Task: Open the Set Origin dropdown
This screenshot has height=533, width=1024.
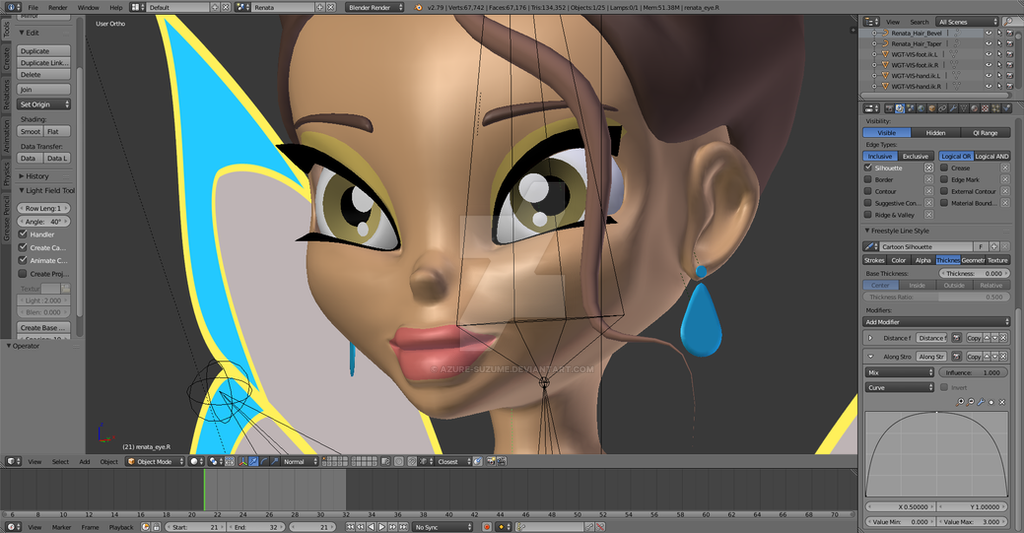Action: 44,105
